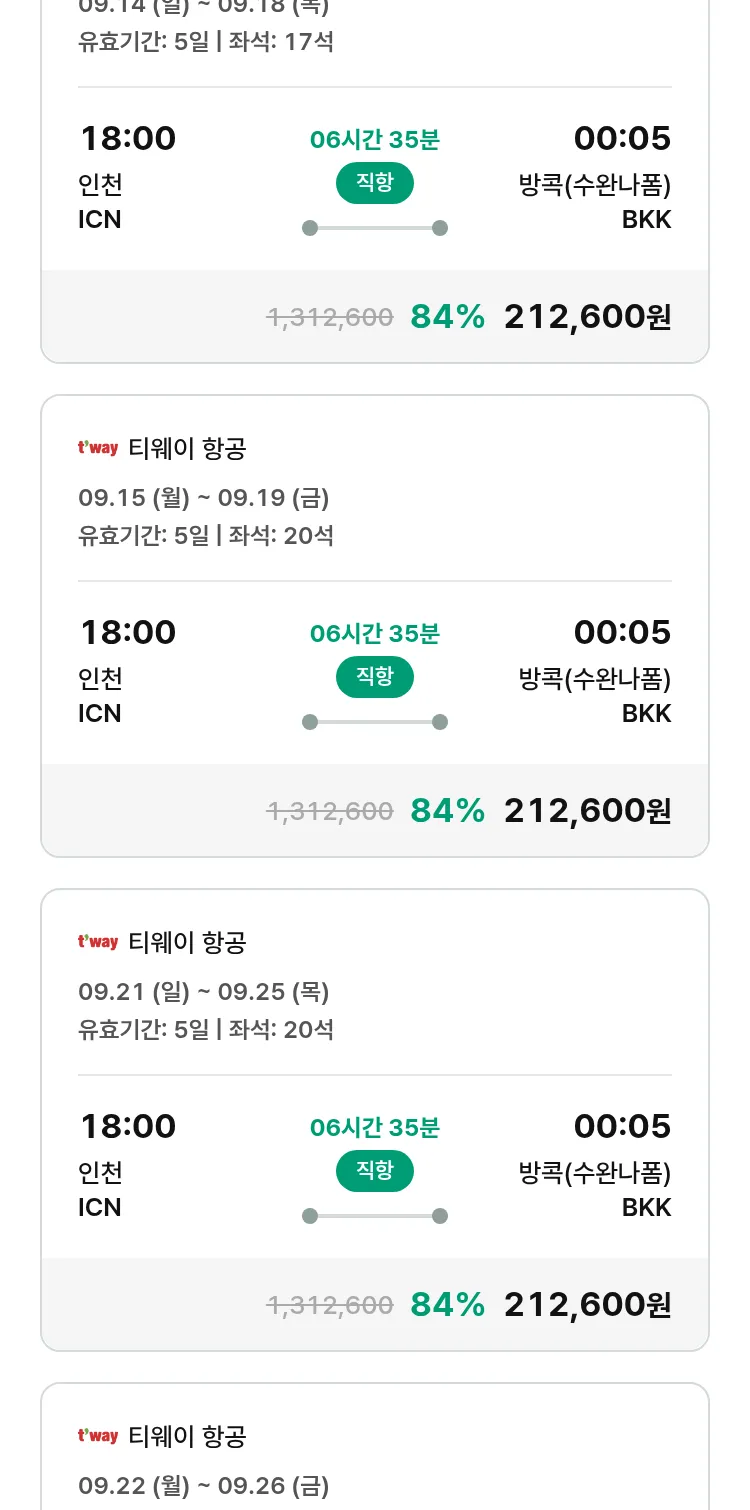The width and height of the screenshot is (750, 1510).
Task: Open the 09.21 (일) ~ 09.25 (목) date range
Action: click(x=204, y=992)
